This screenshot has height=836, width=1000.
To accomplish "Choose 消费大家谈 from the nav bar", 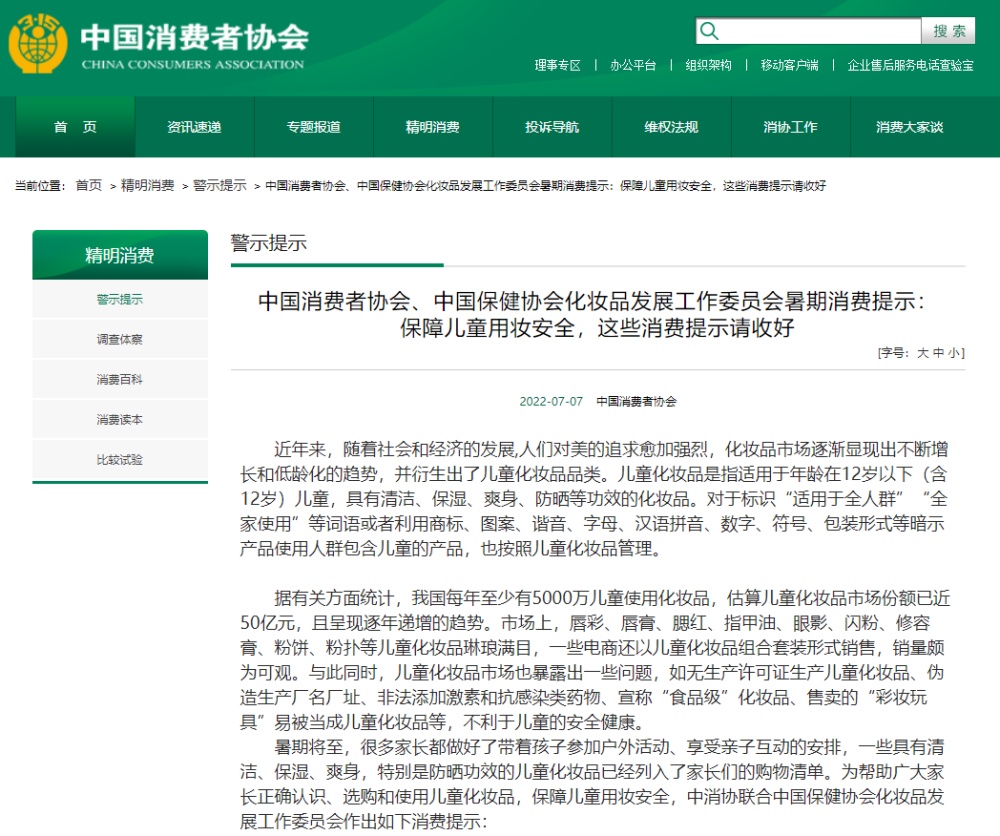I will (x=909, y=127).
